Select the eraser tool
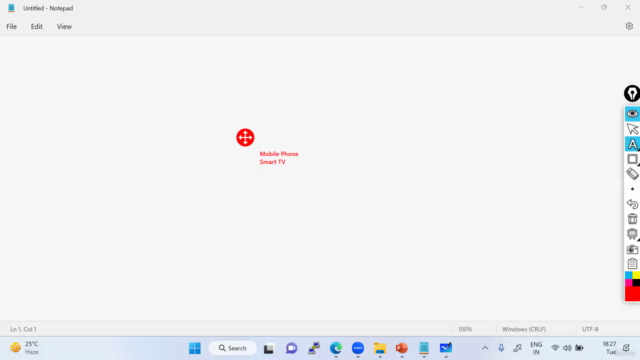 pos(632,174)
